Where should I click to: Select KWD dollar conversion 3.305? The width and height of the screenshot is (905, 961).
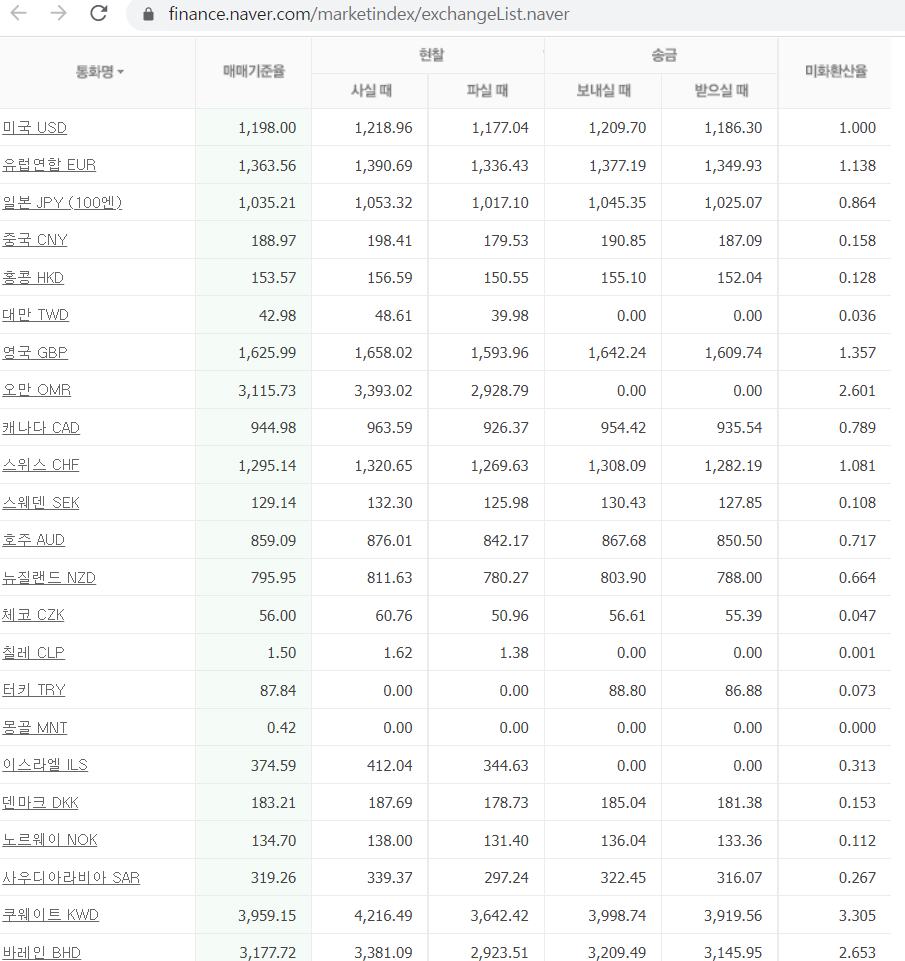(x=857, y=916)
